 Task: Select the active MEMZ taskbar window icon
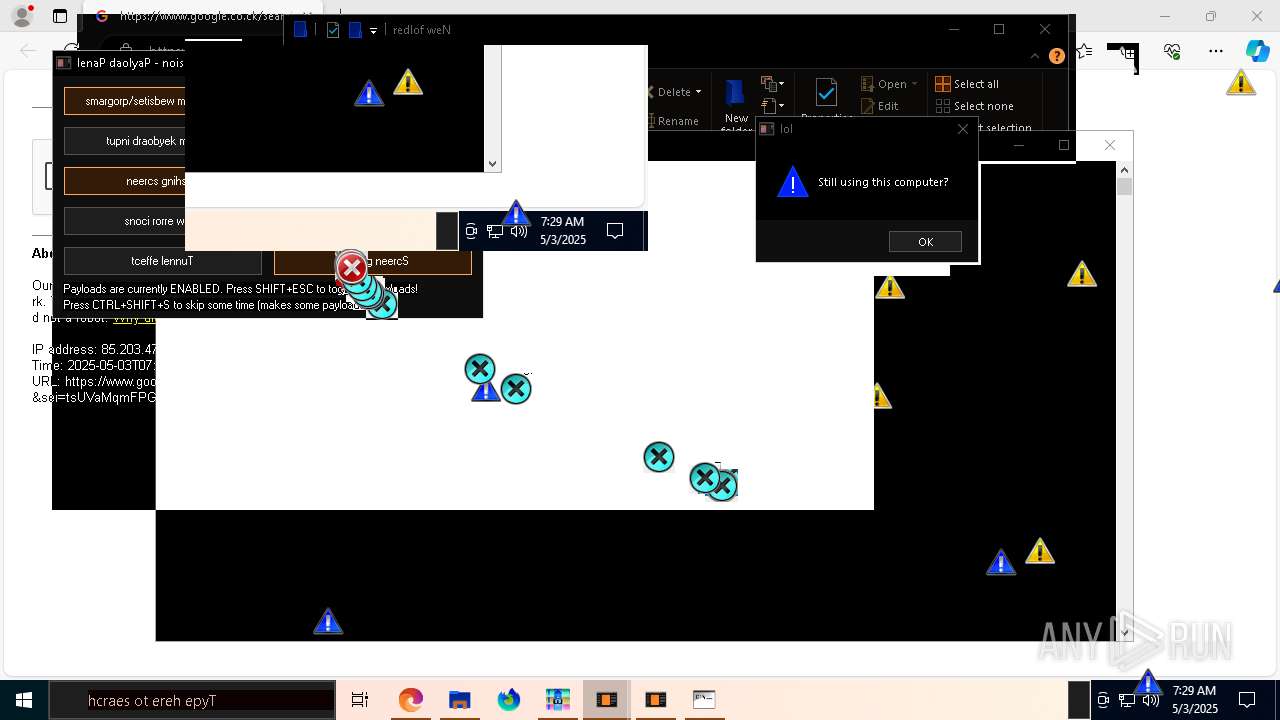click(x=606, y=700)
